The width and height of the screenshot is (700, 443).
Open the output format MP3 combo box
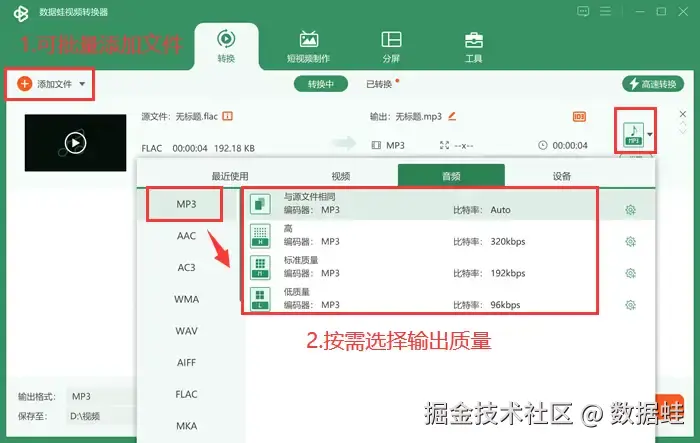[x=101, y=396]
